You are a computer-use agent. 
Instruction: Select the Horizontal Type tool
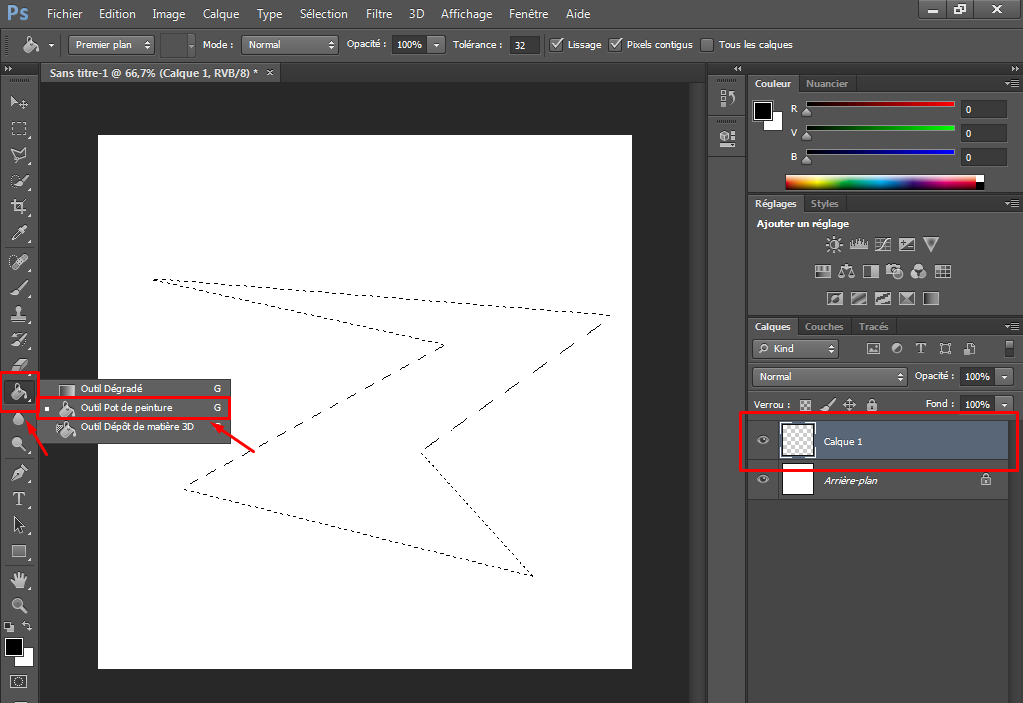[x=19, y=499]
